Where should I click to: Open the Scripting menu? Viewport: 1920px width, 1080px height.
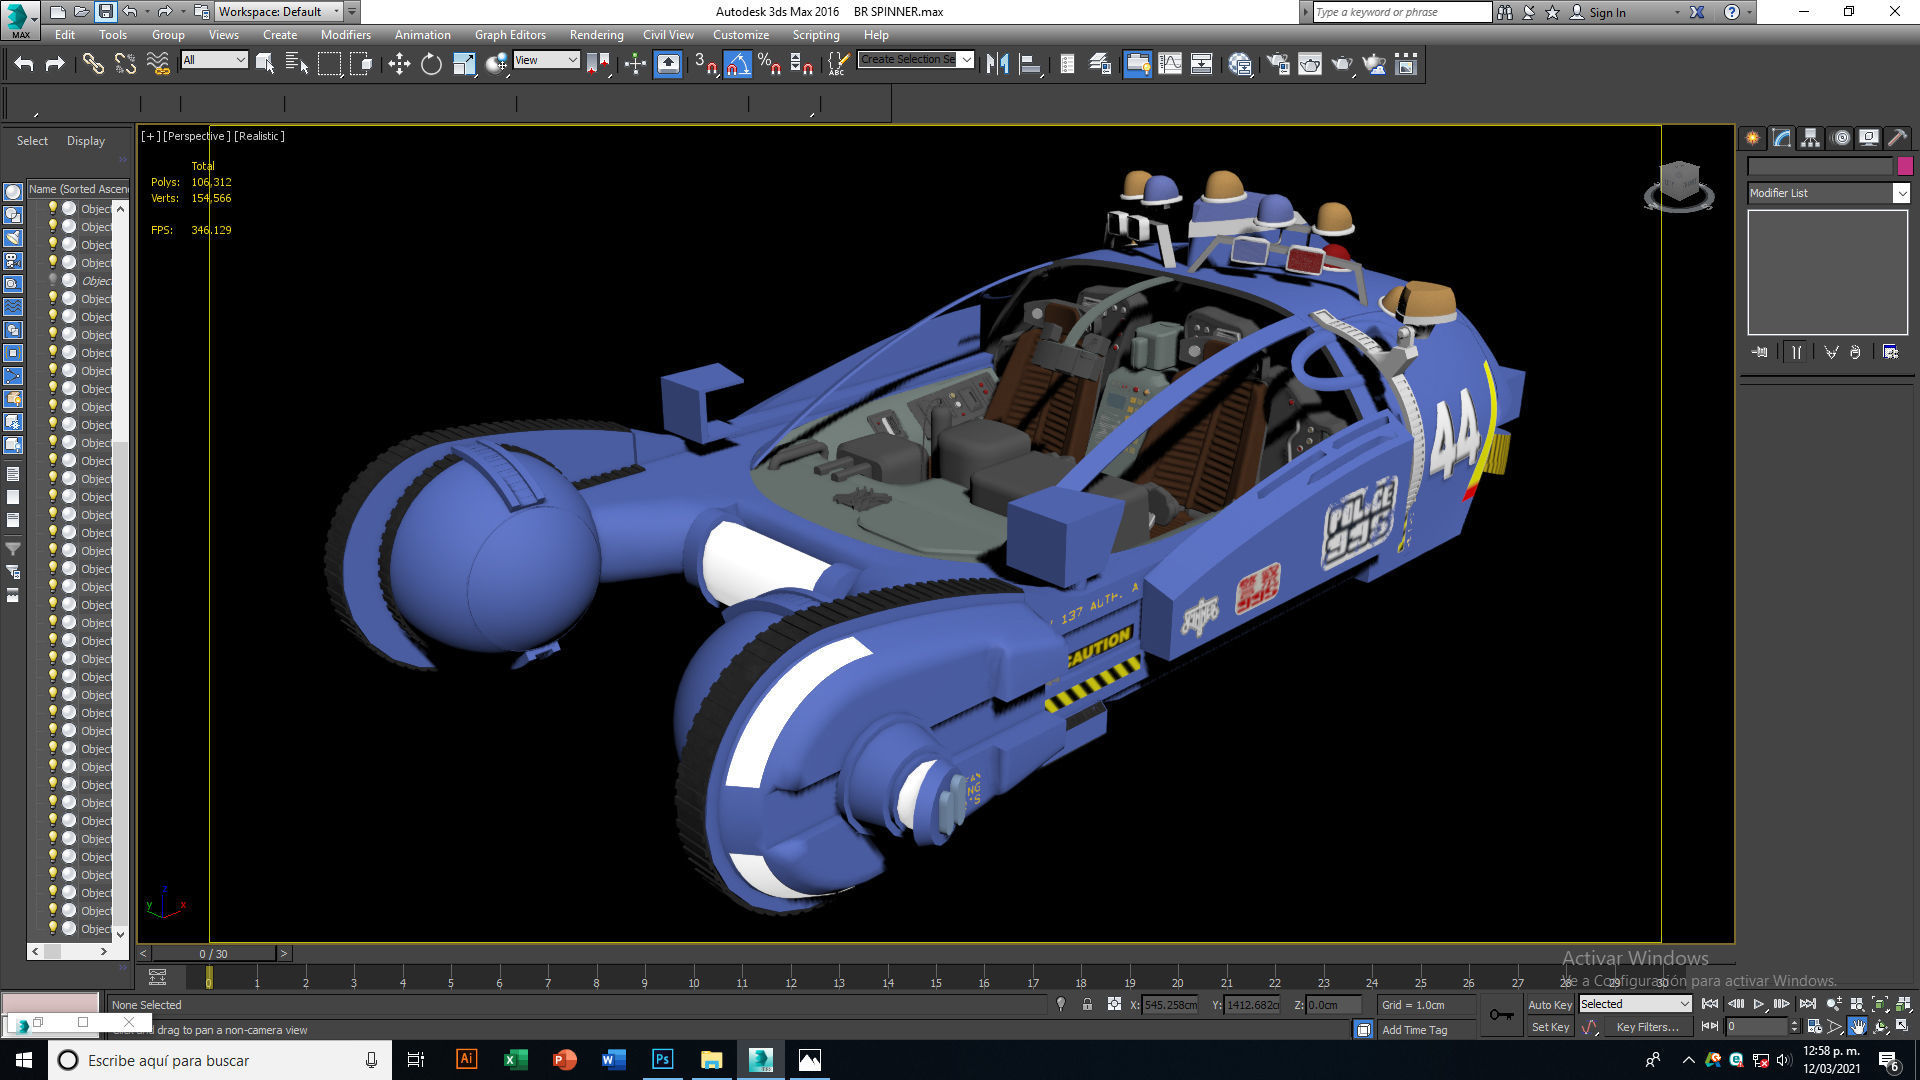pos(816,34)
